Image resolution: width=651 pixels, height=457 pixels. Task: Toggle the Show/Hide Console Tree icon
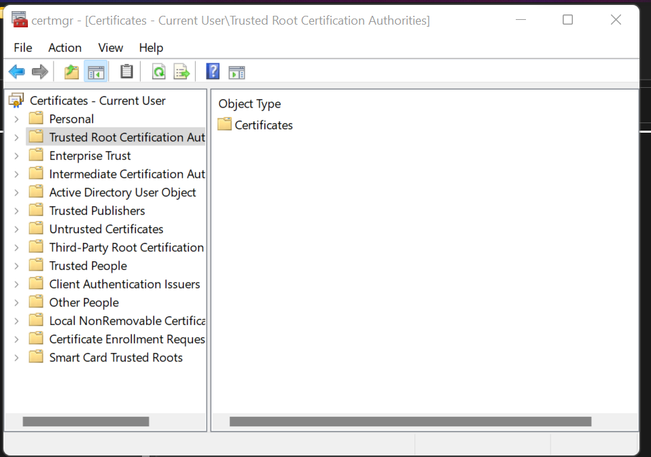coord(96,72)
